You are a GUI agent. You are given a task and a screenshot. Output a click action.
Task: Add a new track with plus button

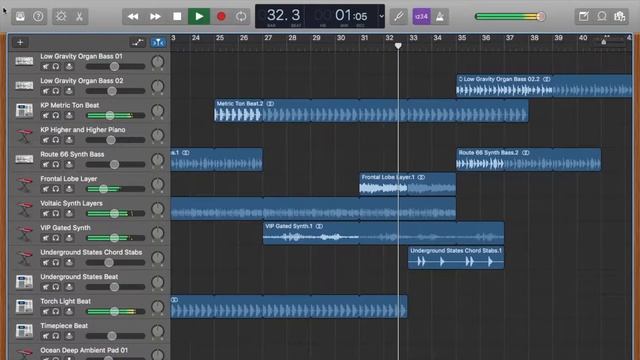pyautogui.click(x=20, y=42)
